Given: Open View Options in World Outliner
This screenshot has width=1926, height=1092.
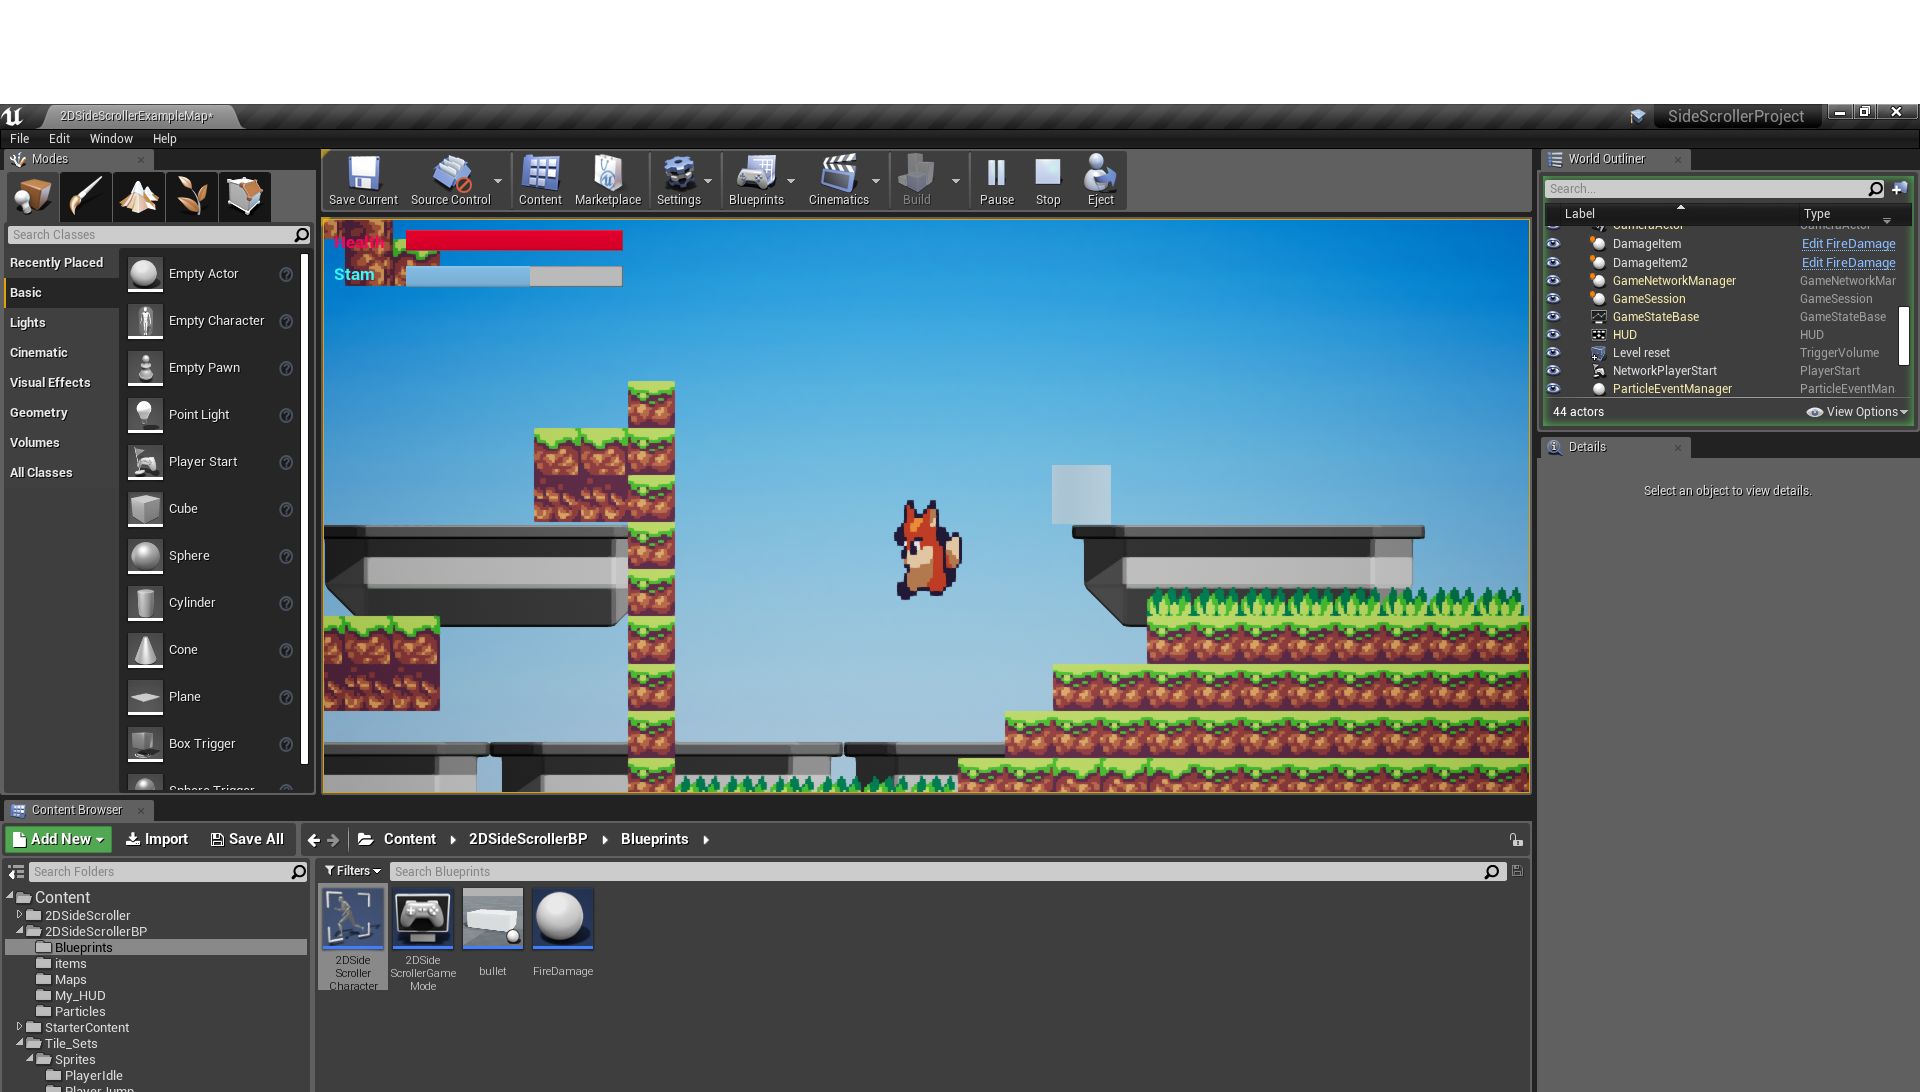Looking at the screenshot, I should pyautogui.click(x=1857, y=412).
